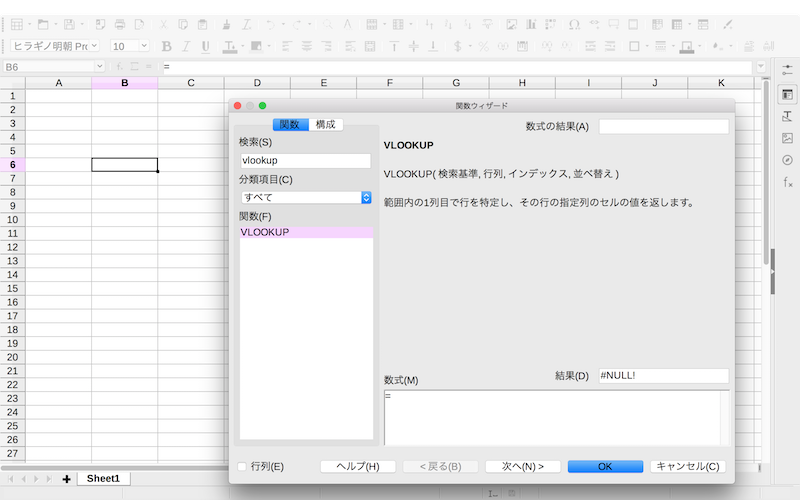This screenshot has height=500, width=800.
Task: Select VLOOKUP in the function list
Action: click(x=306, y=232)
